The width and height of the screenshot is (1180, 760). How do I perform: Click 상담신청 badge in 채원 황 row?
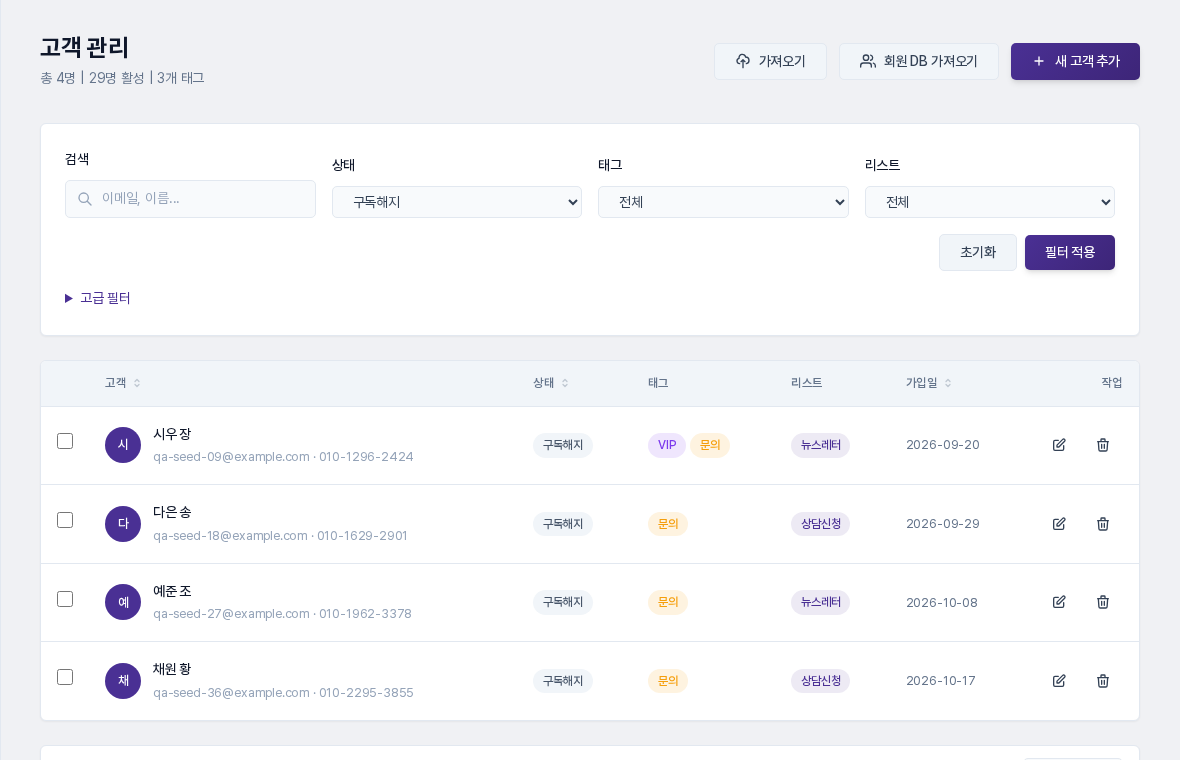820,681
